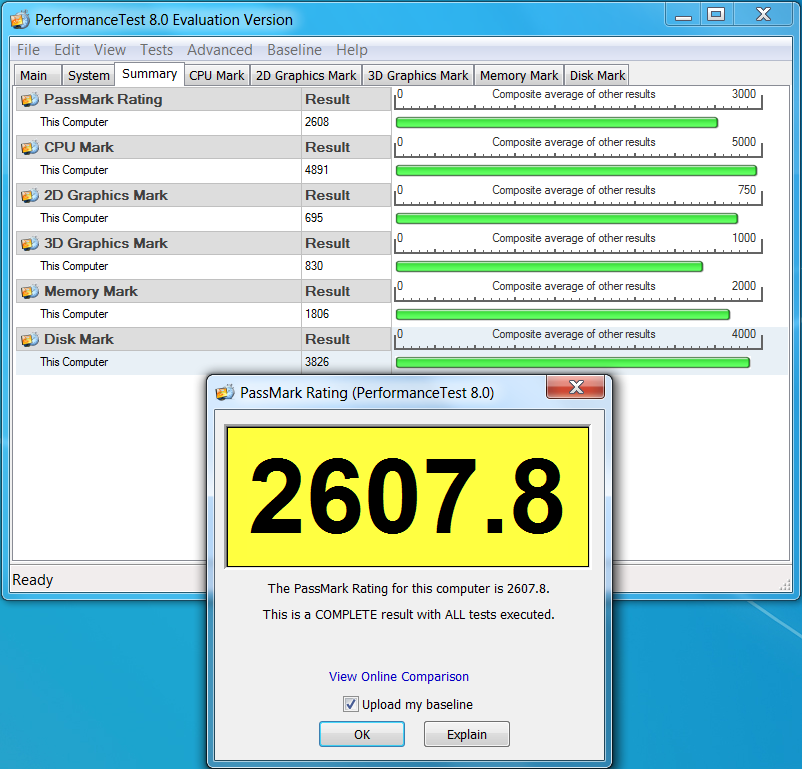802x769 pixels.
Task: Click This Computer under Memory Mark
Action: pos(74,314)
